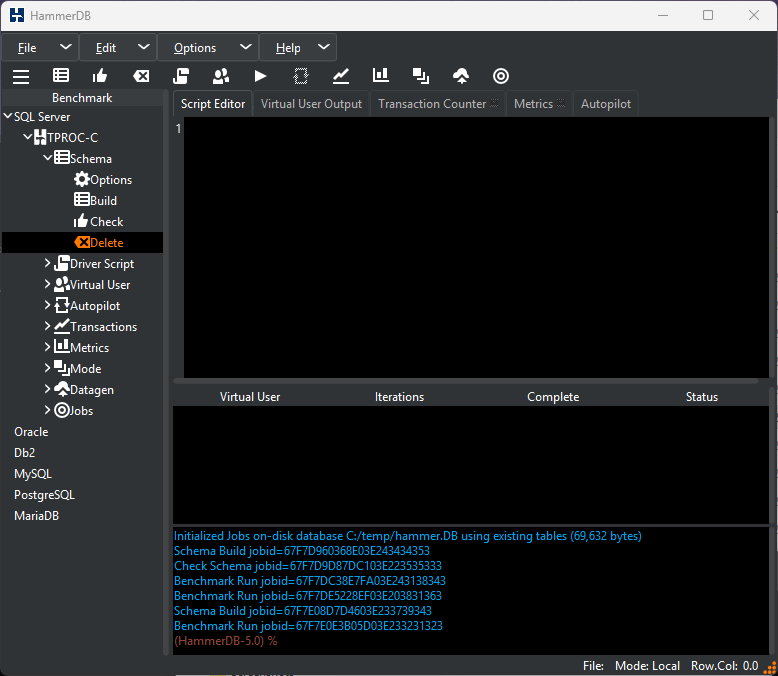Click the Autopilot icon in tree
Image resolution: width=778 pixels, height=676 pixels.
(62, 305)
